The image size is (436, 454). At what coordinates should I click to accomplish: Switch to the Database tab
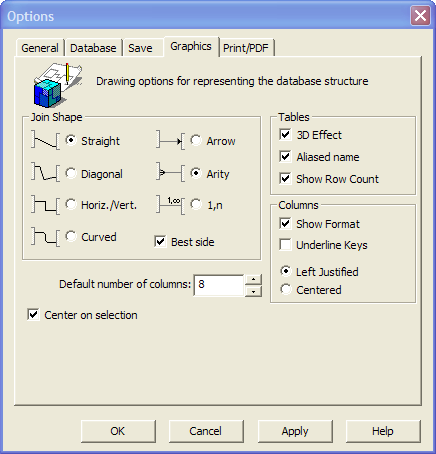pos(93,48)
